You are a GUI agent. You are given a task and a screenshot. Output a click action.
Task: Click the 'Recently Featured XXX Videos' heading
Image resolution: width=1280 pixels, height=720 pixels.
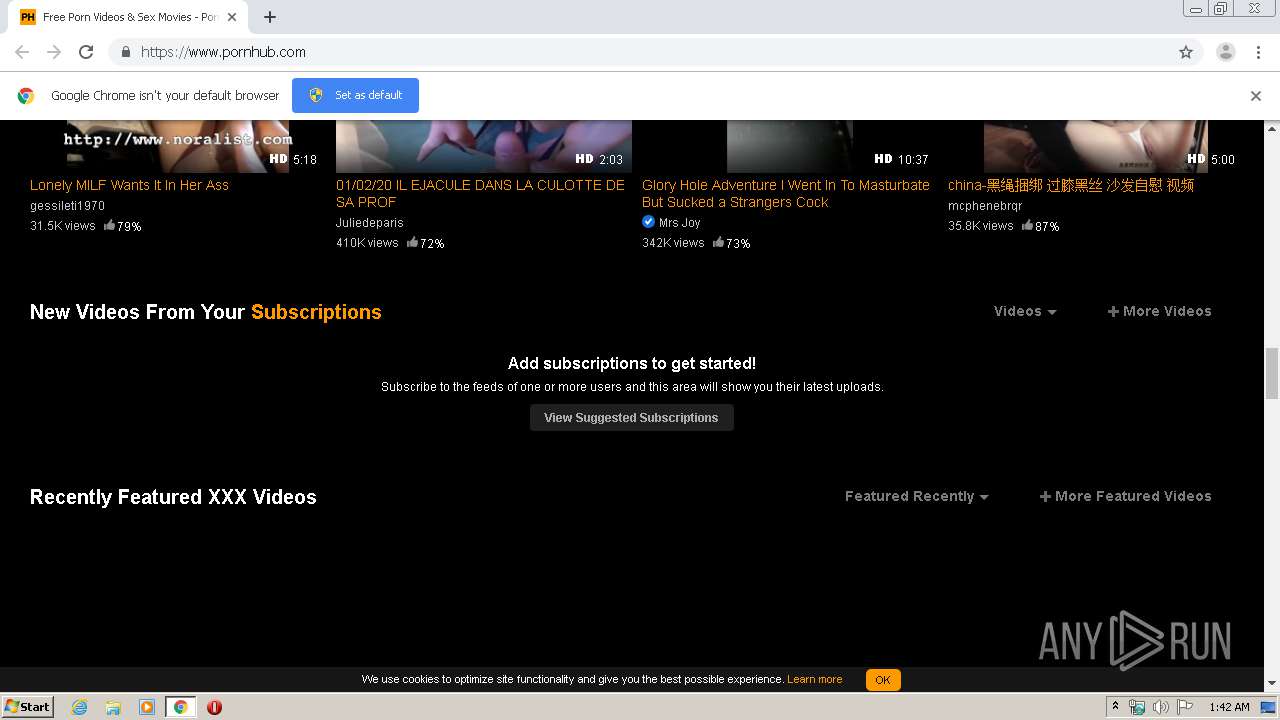click(x=173, y=497)
